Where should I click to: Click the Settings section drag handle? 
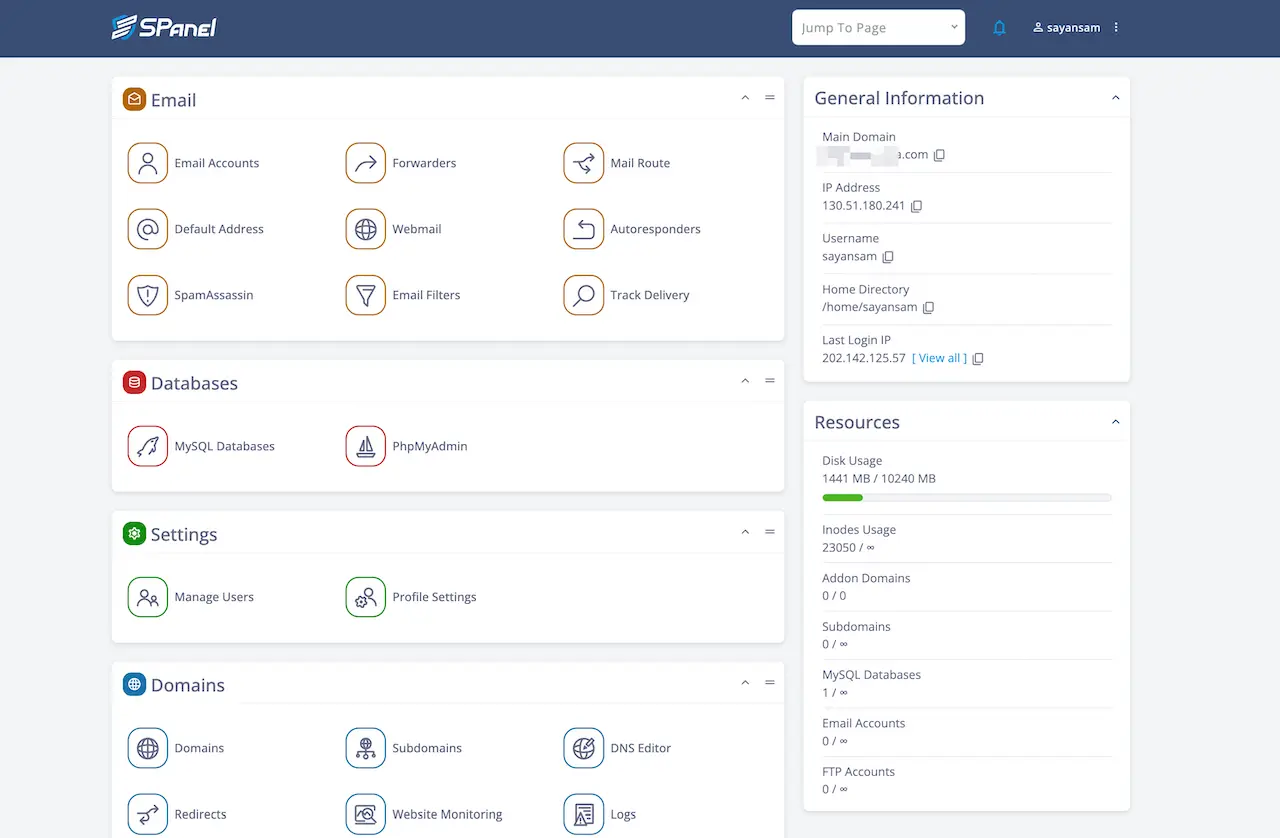(x=770, y=532)
